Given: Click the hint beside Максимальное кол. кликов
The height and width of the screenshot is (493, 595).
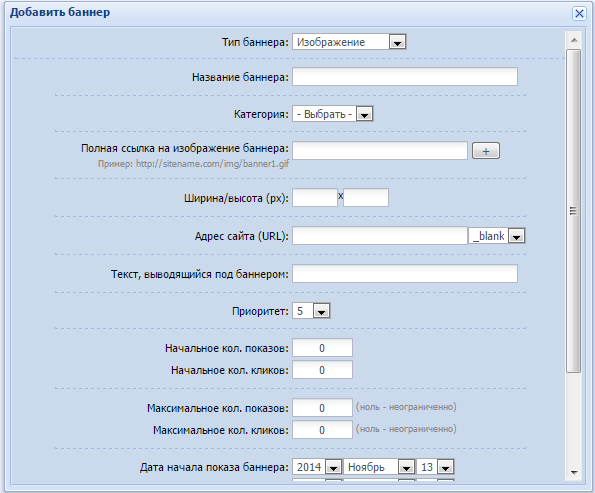Looking at the screenshot, I should tap(406, 429).
